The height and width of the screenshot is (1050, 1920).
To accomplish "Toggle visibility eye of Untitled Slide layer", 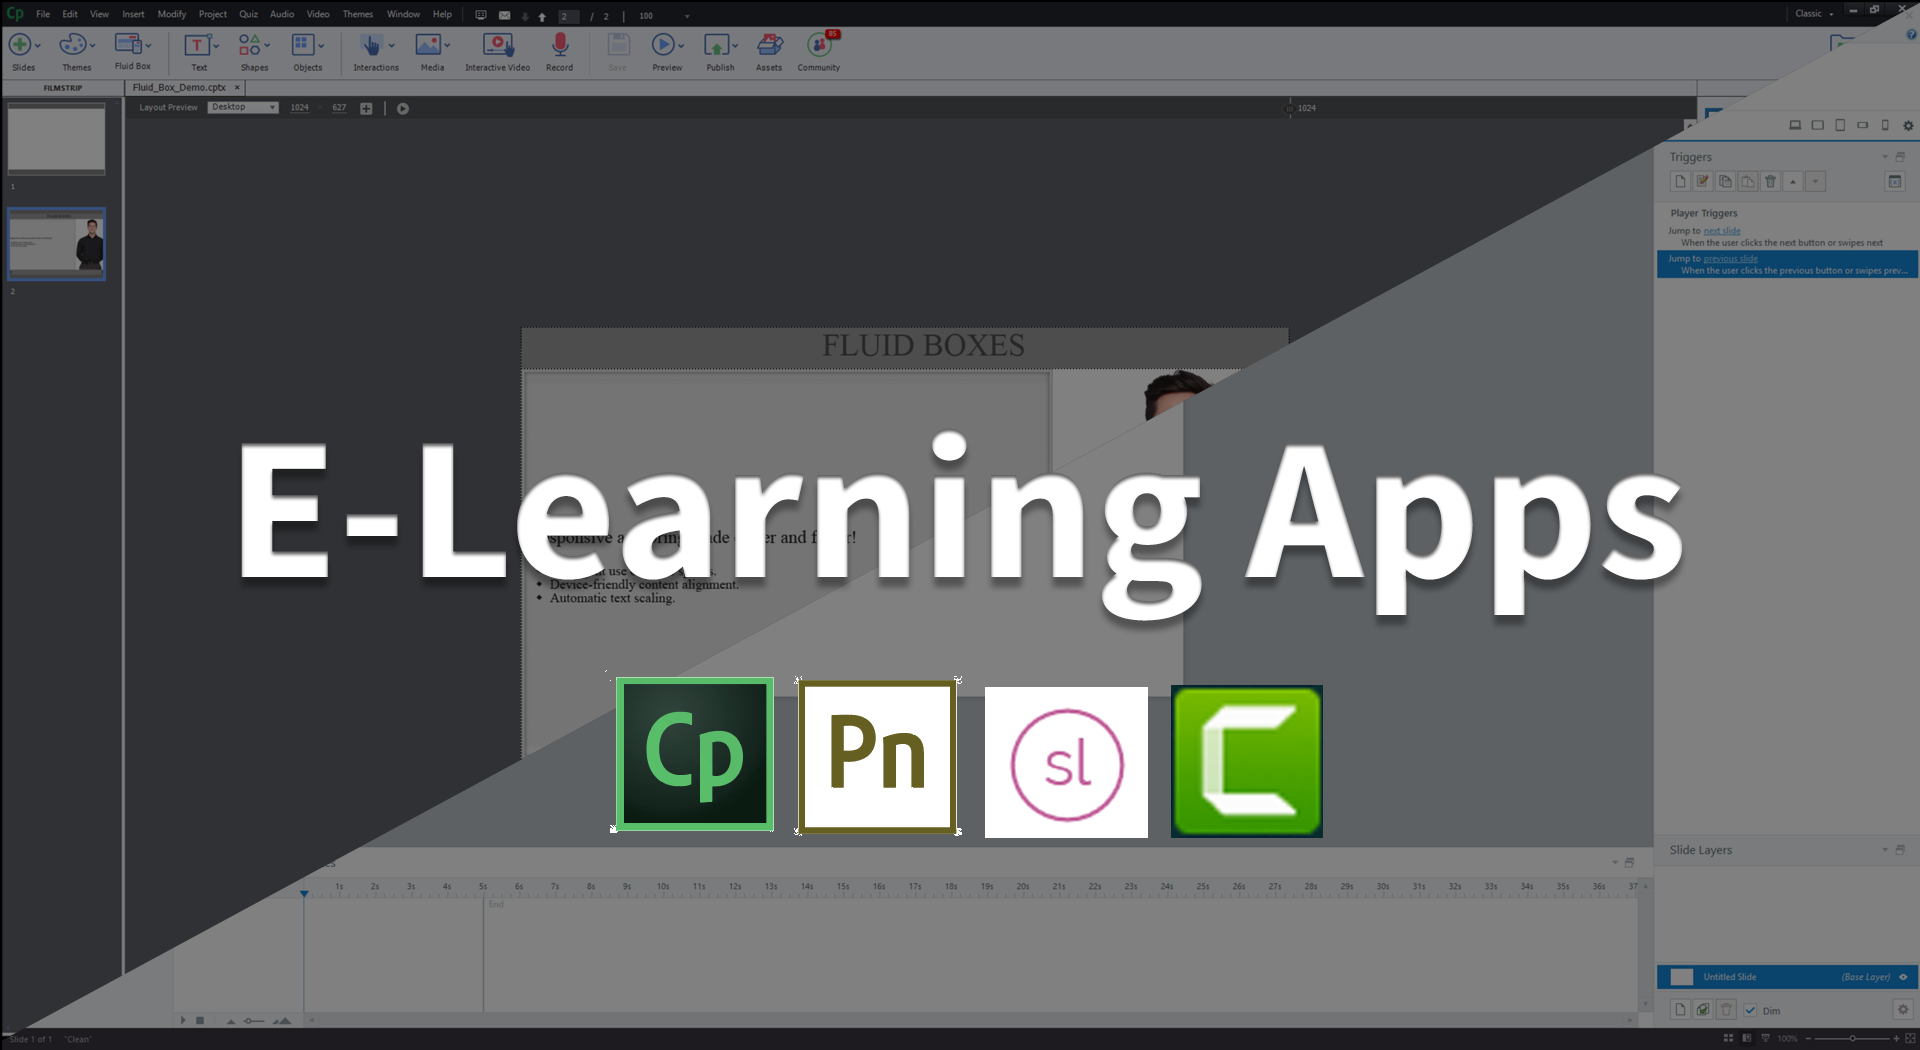I will pyautogui.click(x=1903, y=977).
